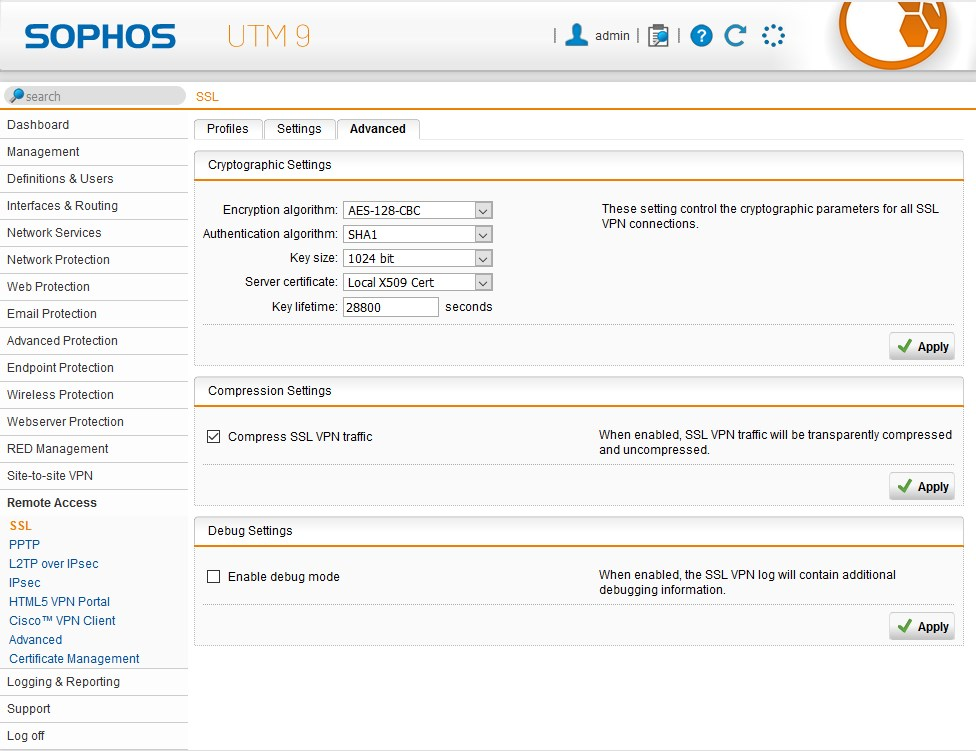
Task: Expand the Encryption algorithm dropdown
Action: coord(483,211)
